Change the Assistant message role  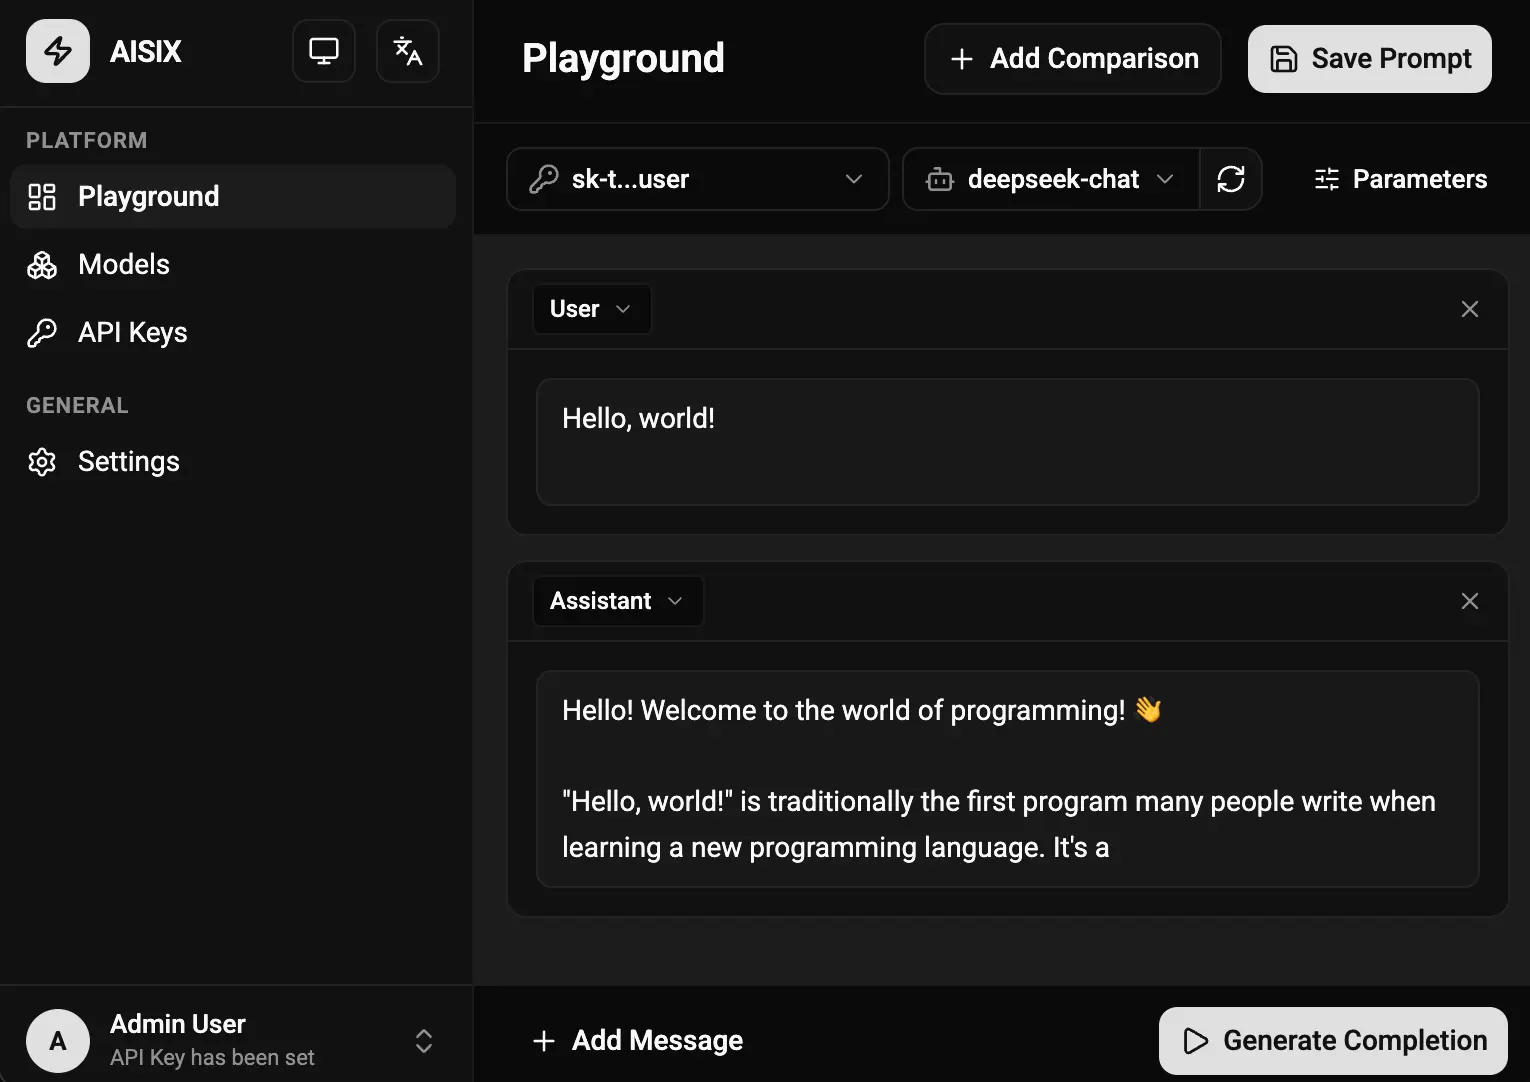tap(617, 601)
